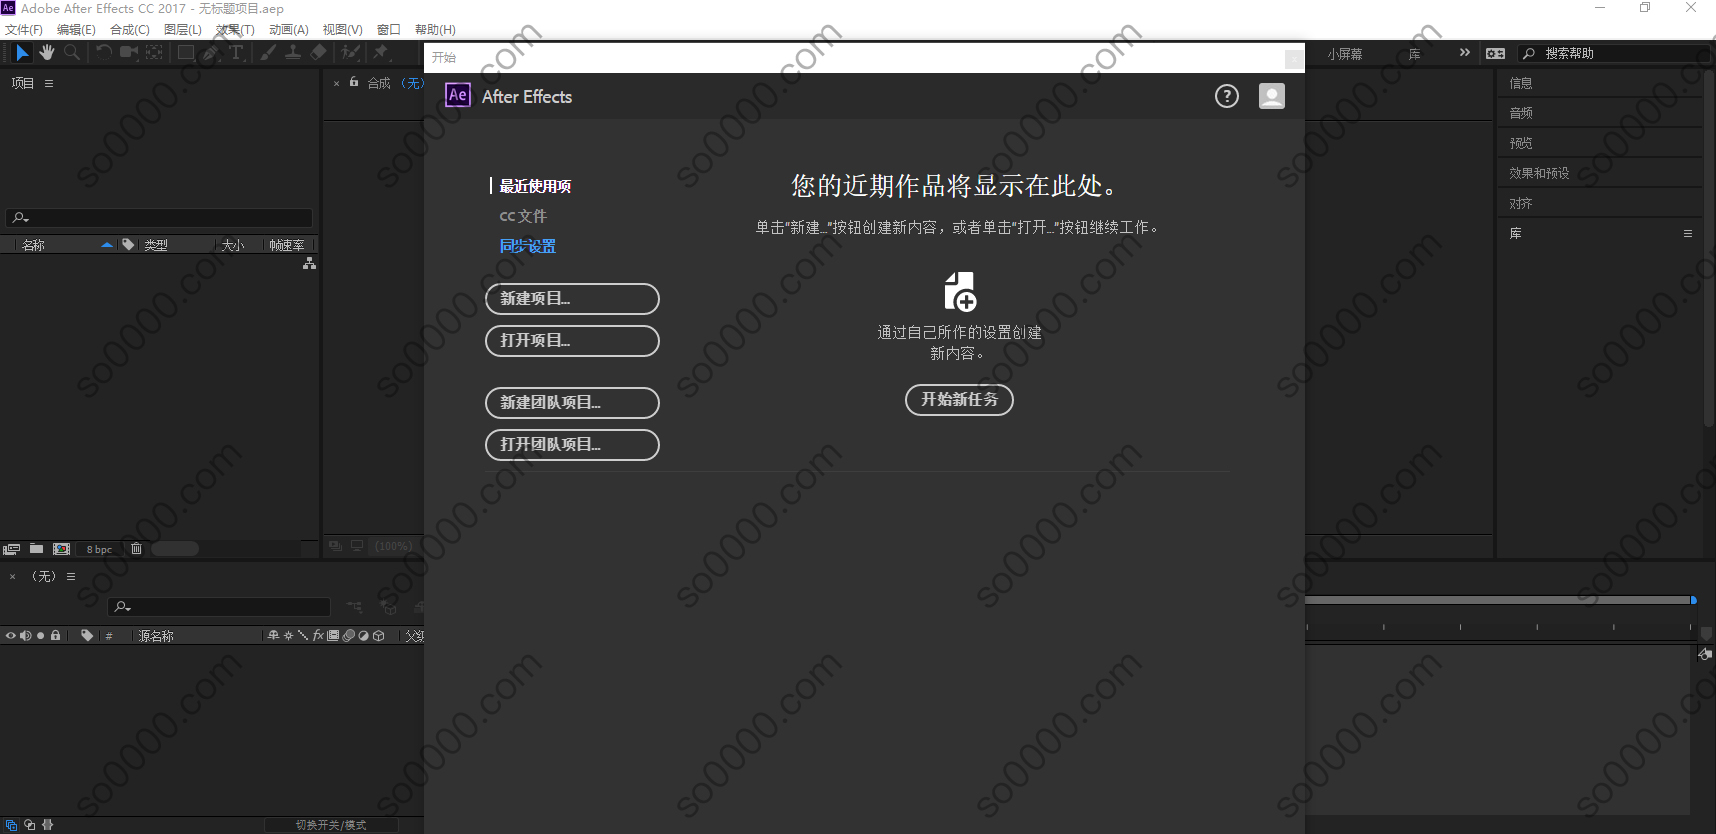The height and width of the screenshot is (834, 1716).
Task: Click the 打开团队项目... button
Action: click(x=572, y=445)
